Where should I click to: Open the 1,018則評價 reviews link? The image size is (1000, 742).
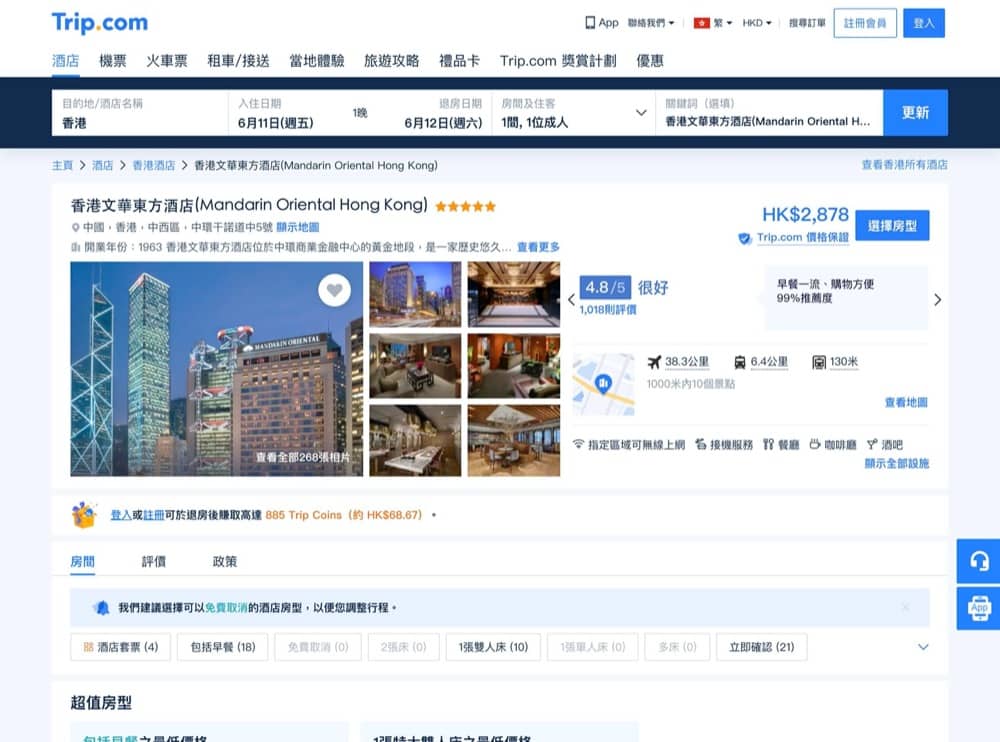608,309
